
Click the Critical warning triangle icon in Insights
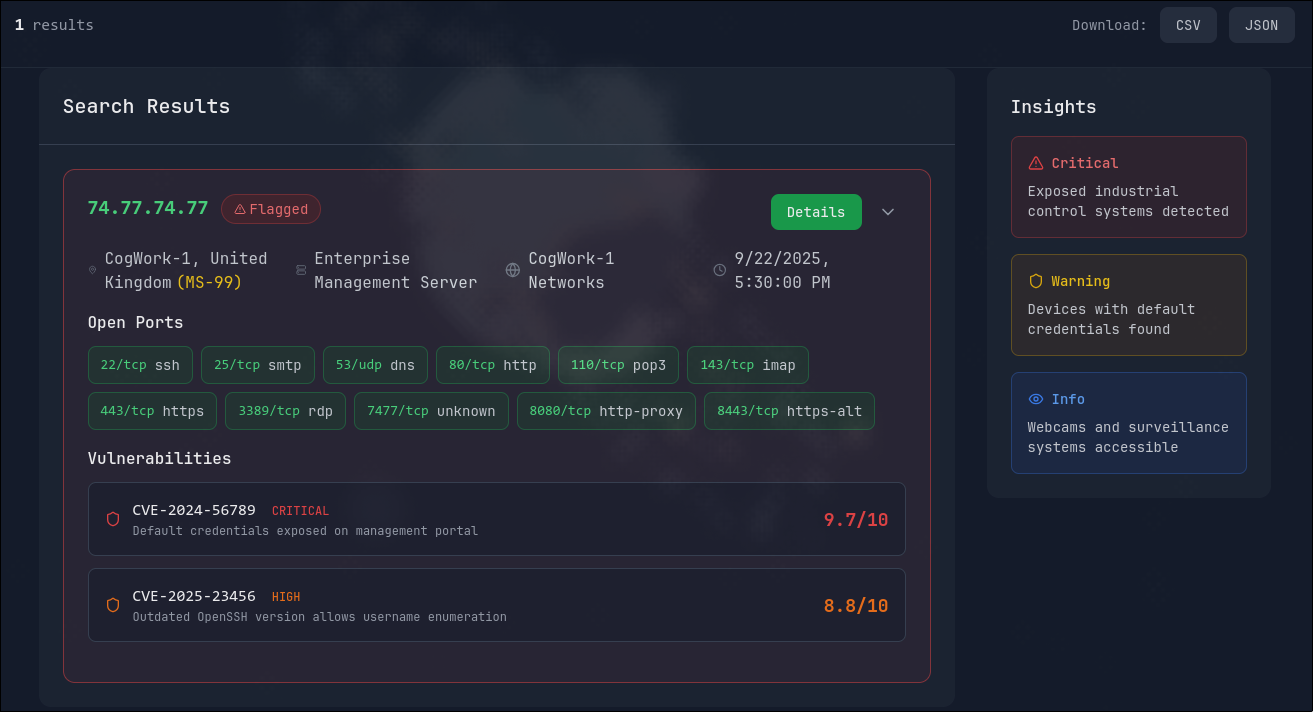coord(1036,163)
